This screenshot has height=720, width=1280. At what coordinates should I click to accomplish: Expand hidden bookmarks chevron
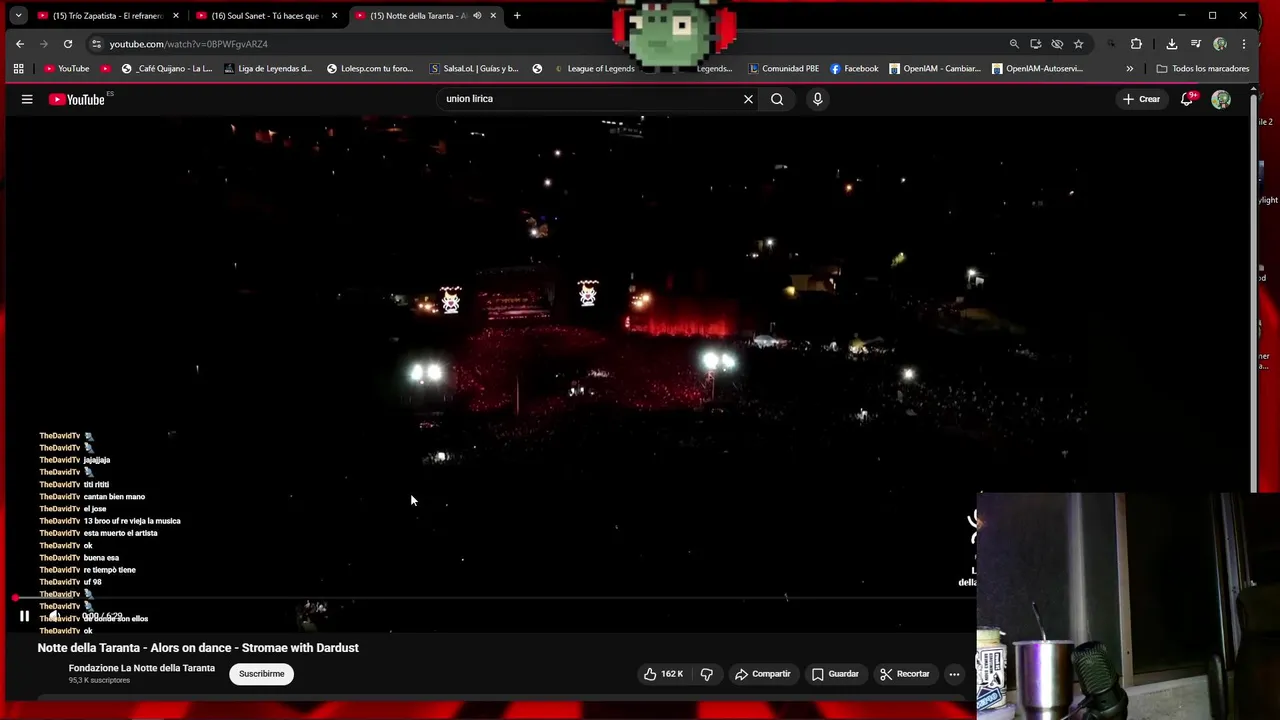tap(1129, 69)
